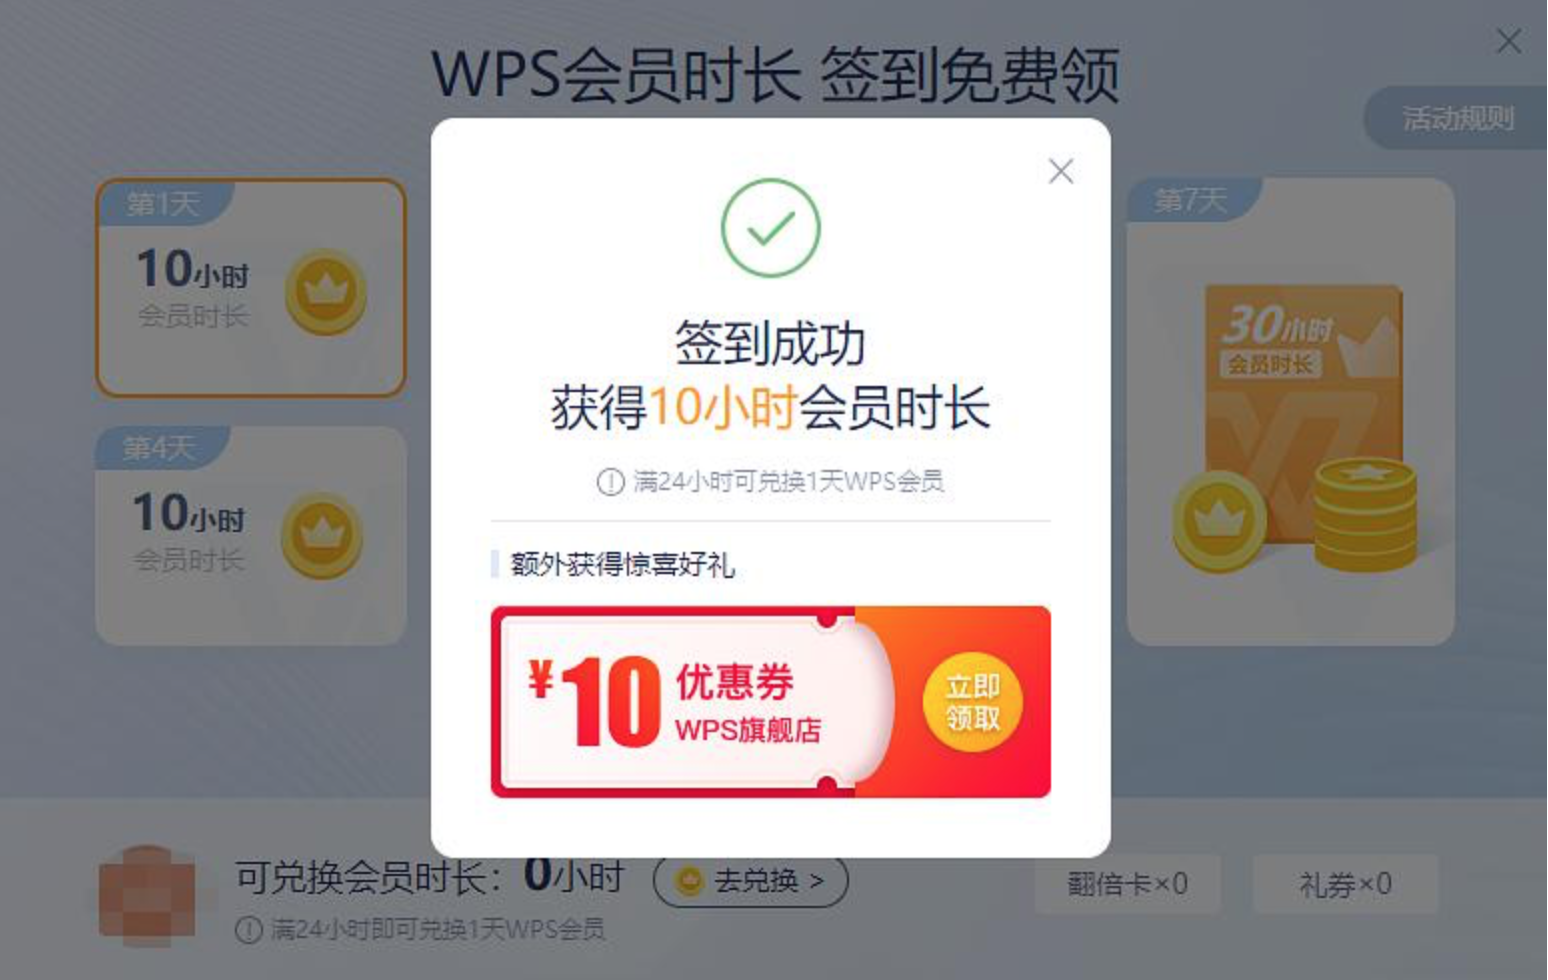The width and height of the screenshot is (1548, 980).
Task: Open the 第7天 30小时 gift card
Action: tap(1291, 412)
